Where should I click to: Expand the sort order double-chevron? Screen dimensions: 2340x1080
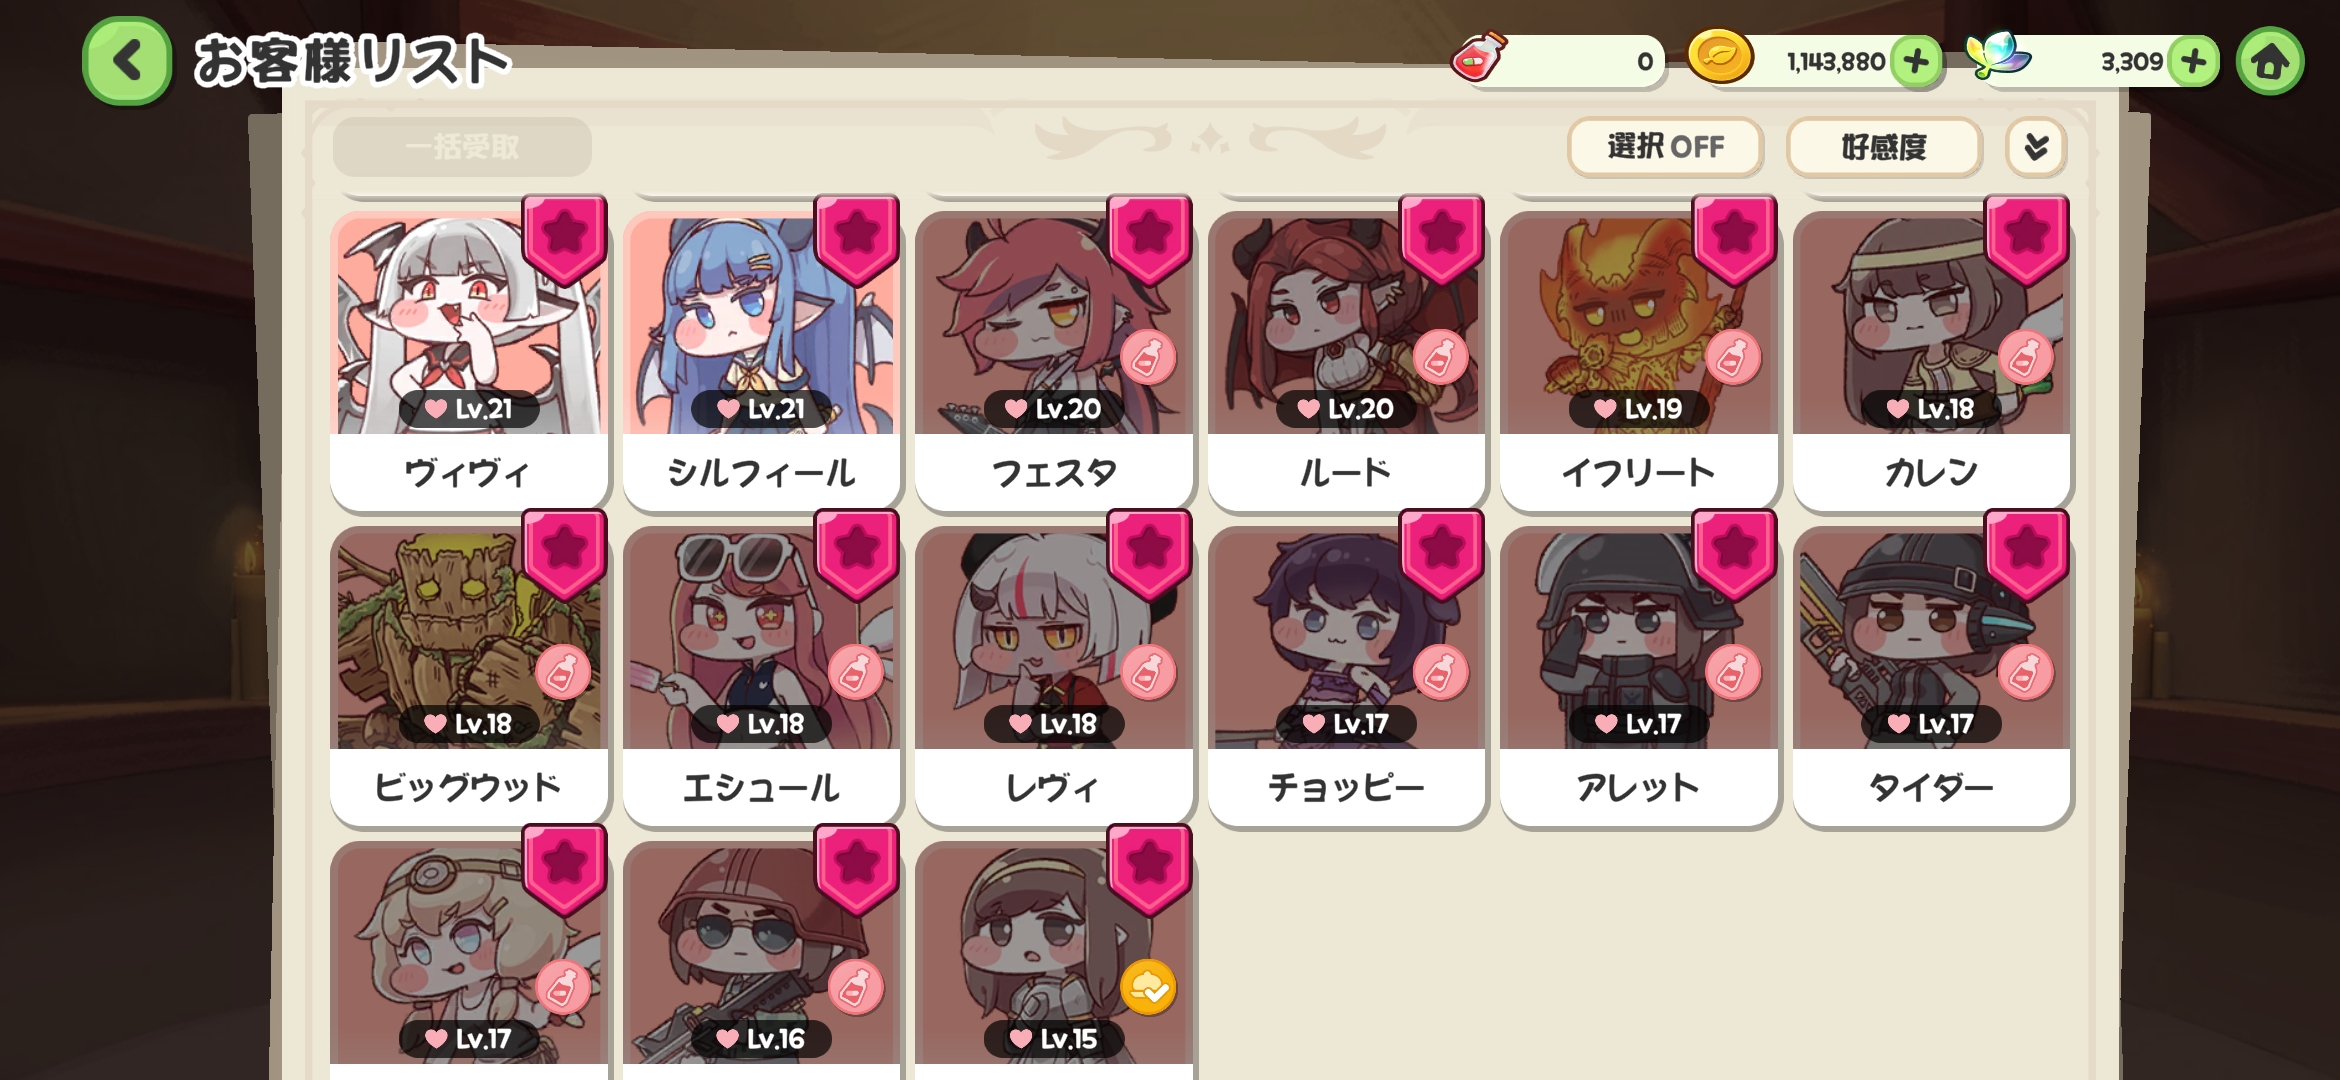pos(2036,147)
